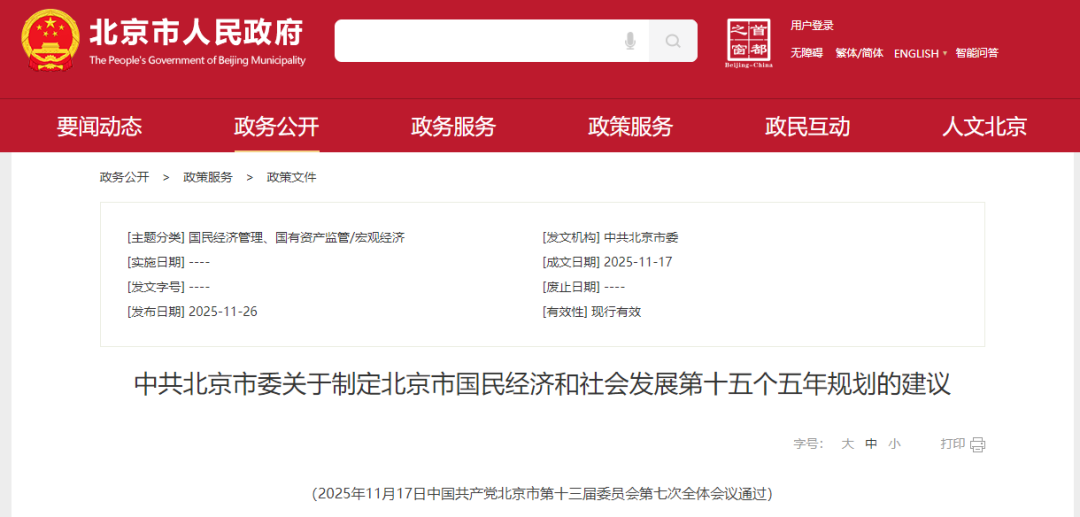Click the 用户登录 login link
The width and height of the screenshot is (1080, 517).
pos(812,26)
